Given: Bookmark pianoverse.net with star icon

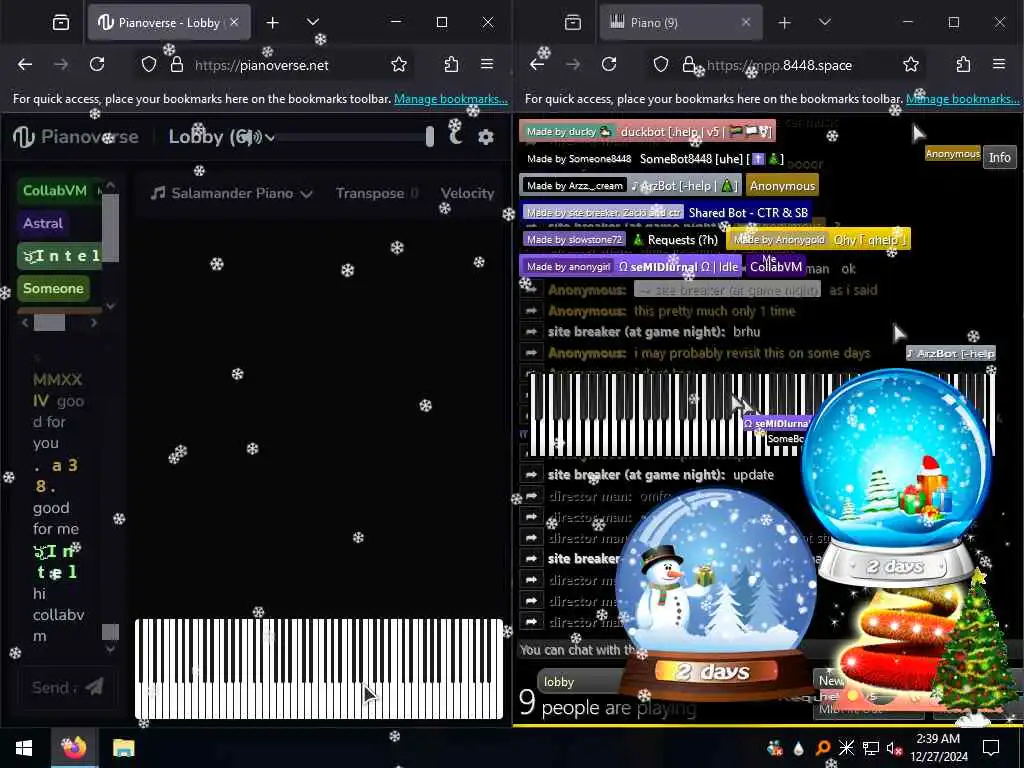Looking at the screenshot, I should (399, 65).
